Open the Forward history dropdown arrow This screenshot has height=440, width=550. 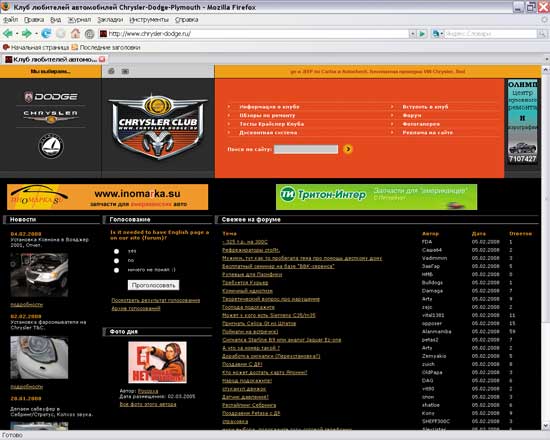point(36,34)
